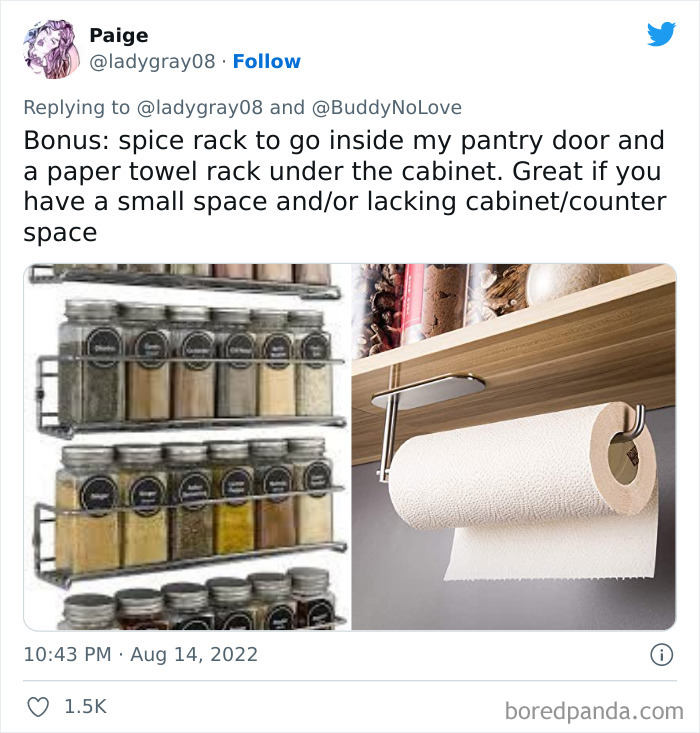Follow the ladygray08 account
700x733 pixels.
(x=267, y=61)
